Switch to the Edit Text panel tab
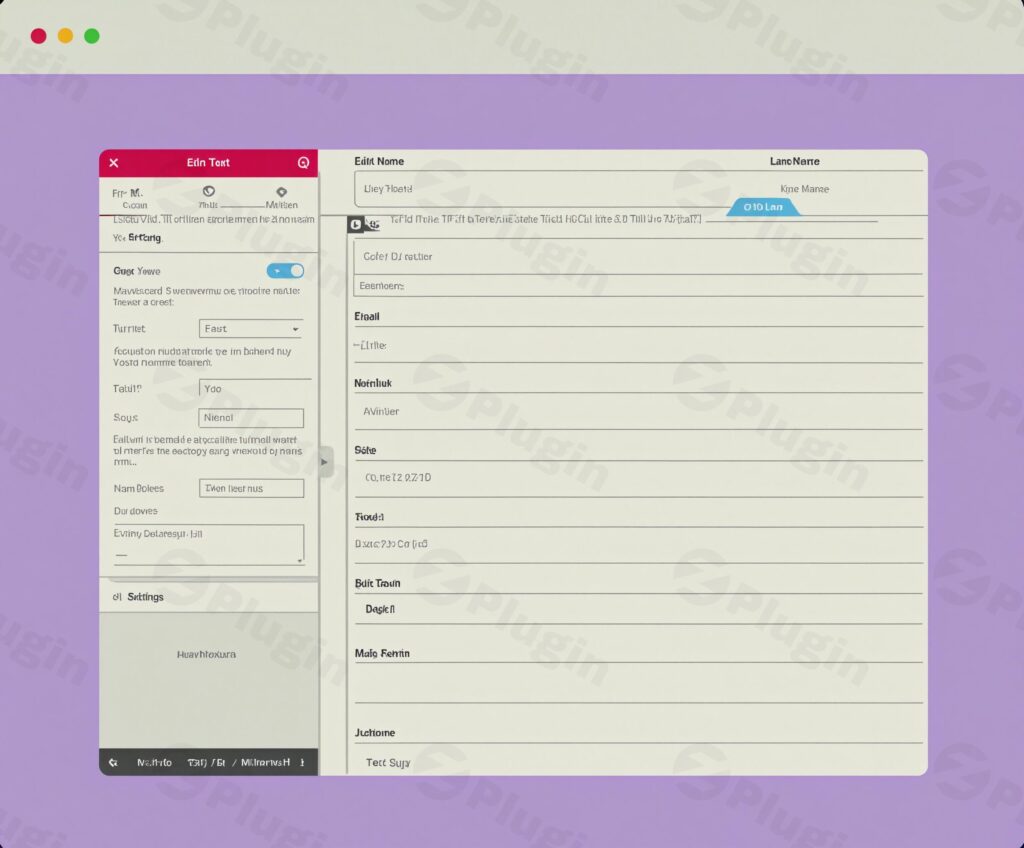1024x848 pixels. coord(208,162)
